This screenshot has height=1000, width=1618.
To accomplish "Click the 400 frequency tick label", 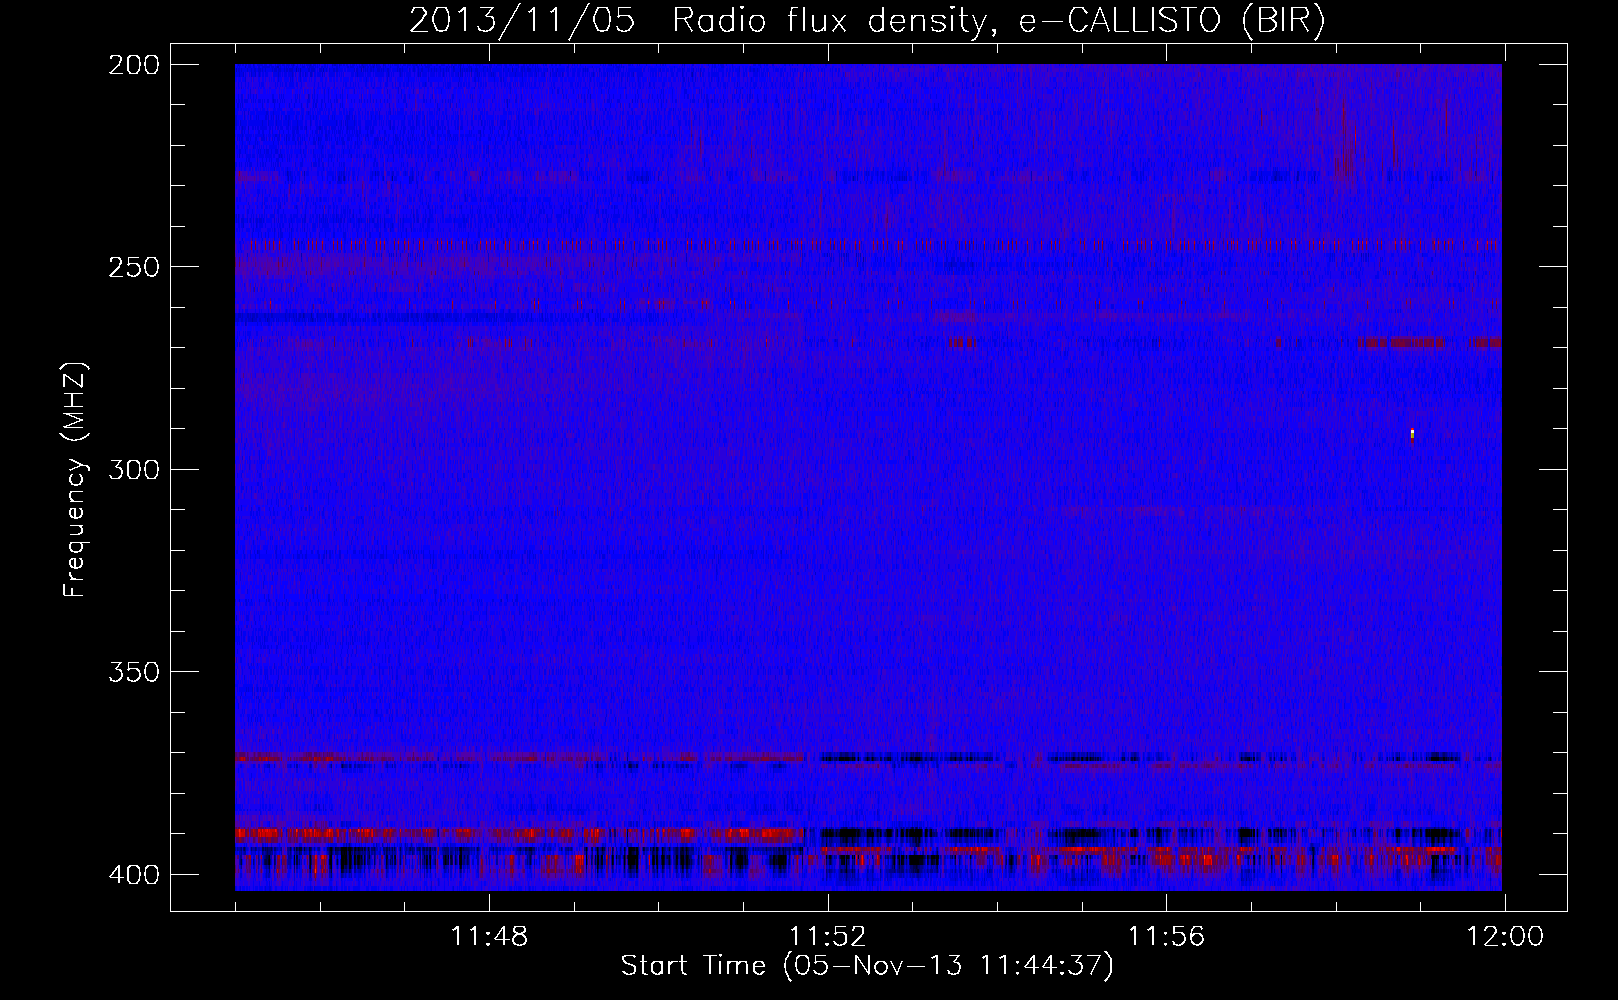I will coord(133,875).
